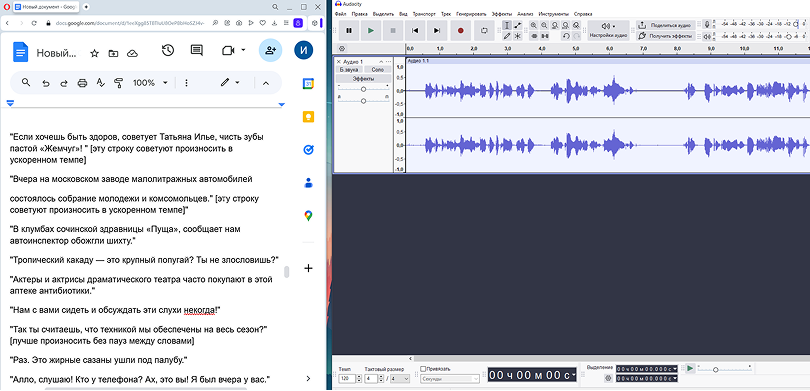The height and width of the screenshot is (391, 810).
Task: Collapse track Аудио 1 with the caret
Action: (381, 61)
